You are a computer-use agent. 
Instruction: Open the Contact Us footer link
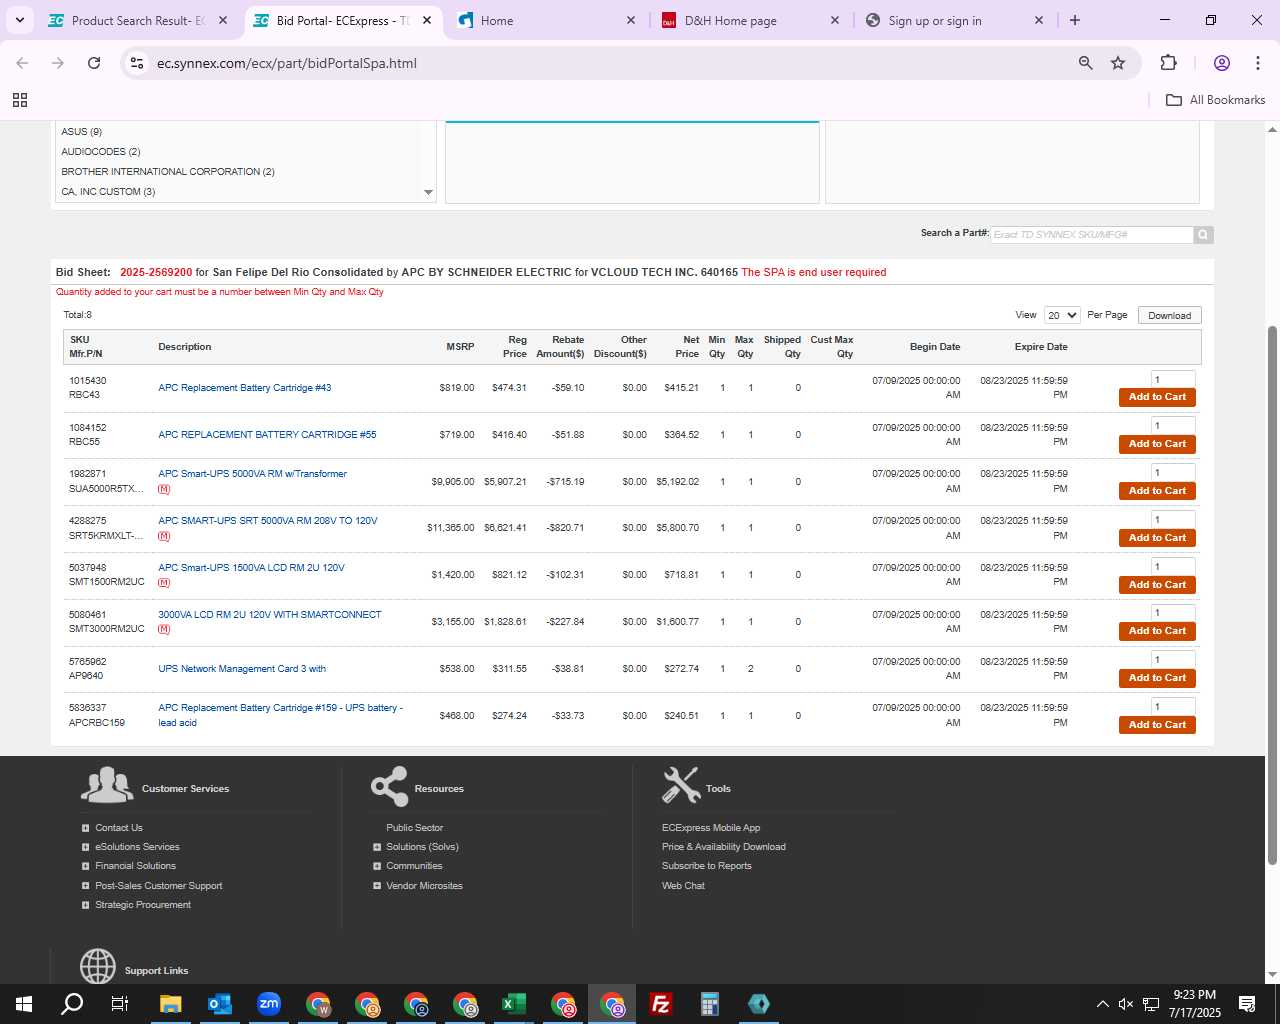[118, 828]
